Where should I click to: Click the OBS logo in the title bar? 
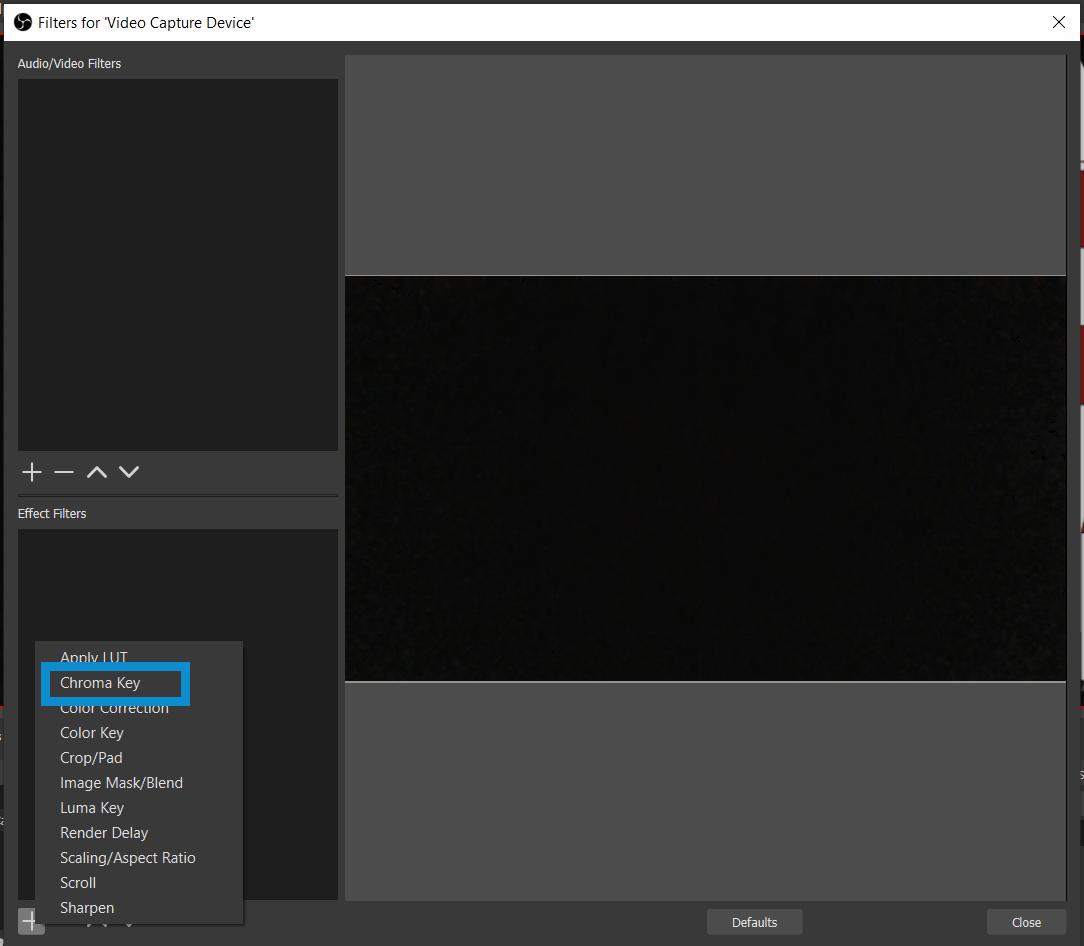tap(22, 21)
